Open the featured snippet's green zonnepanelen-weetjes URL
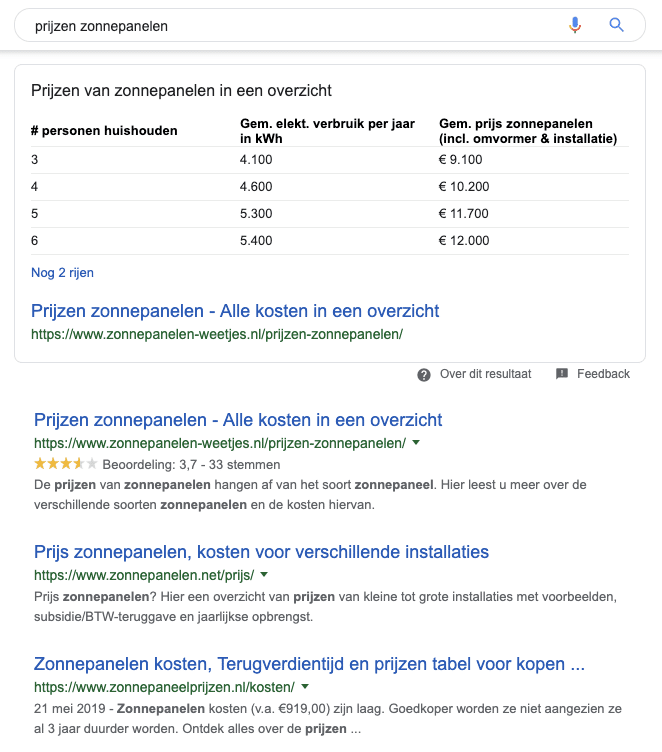 216,334
